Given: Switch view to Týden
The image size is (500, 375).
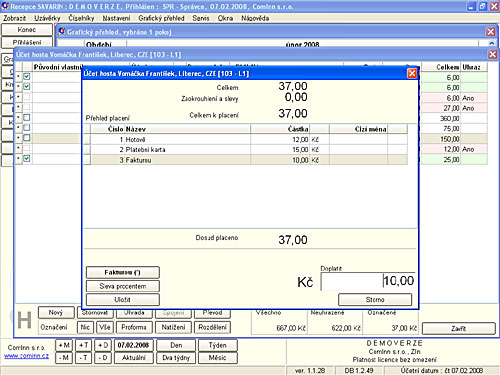Looking at the screenshot, I should point(218,345).
